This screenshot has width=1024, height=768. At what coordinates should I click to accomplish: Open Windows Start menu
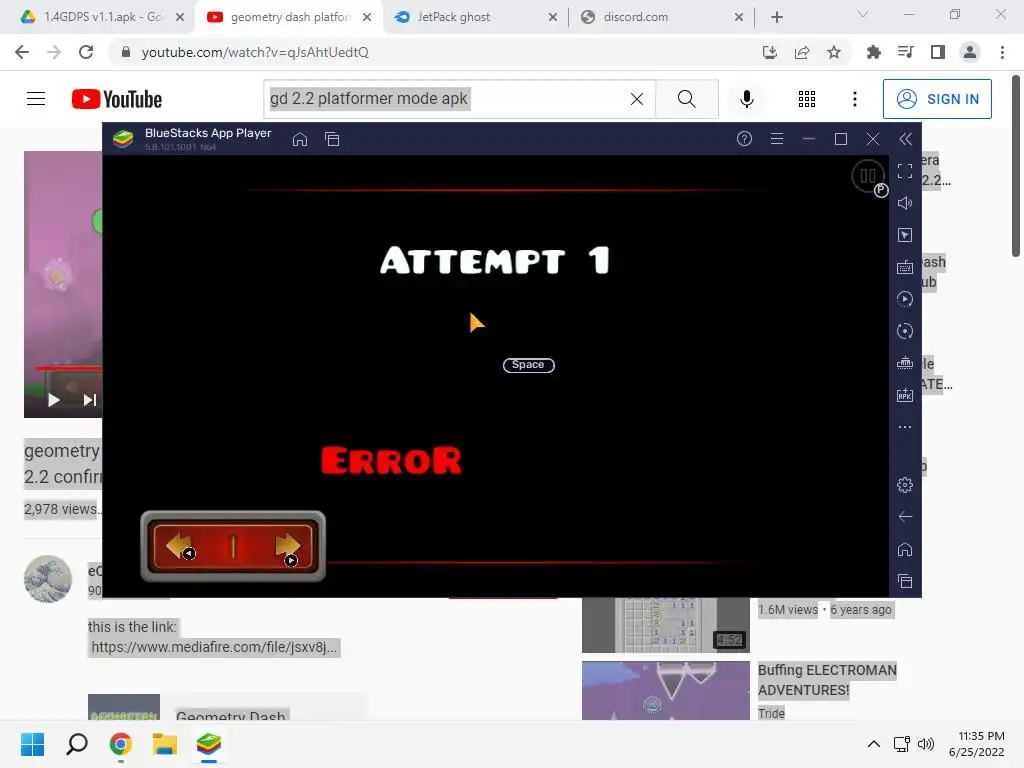pos(32,744)
